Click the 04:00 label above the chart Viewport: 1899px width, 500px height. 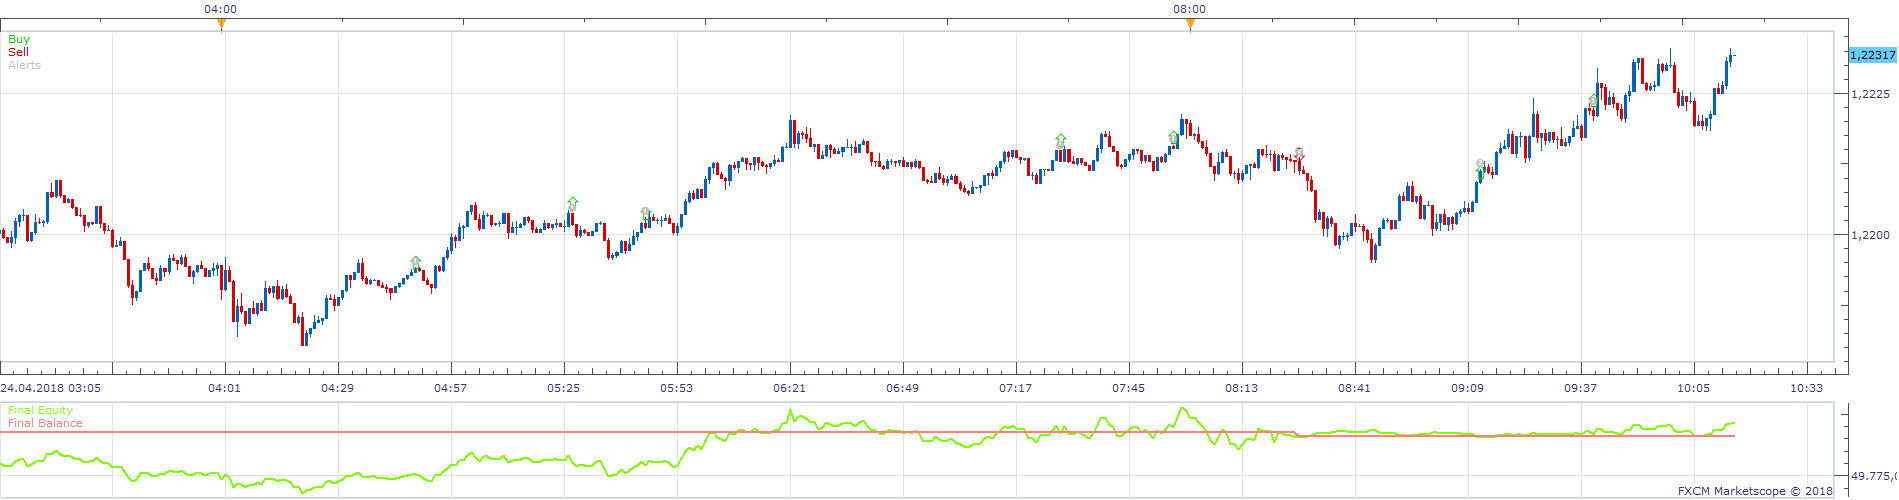click(x=221, y=9)
